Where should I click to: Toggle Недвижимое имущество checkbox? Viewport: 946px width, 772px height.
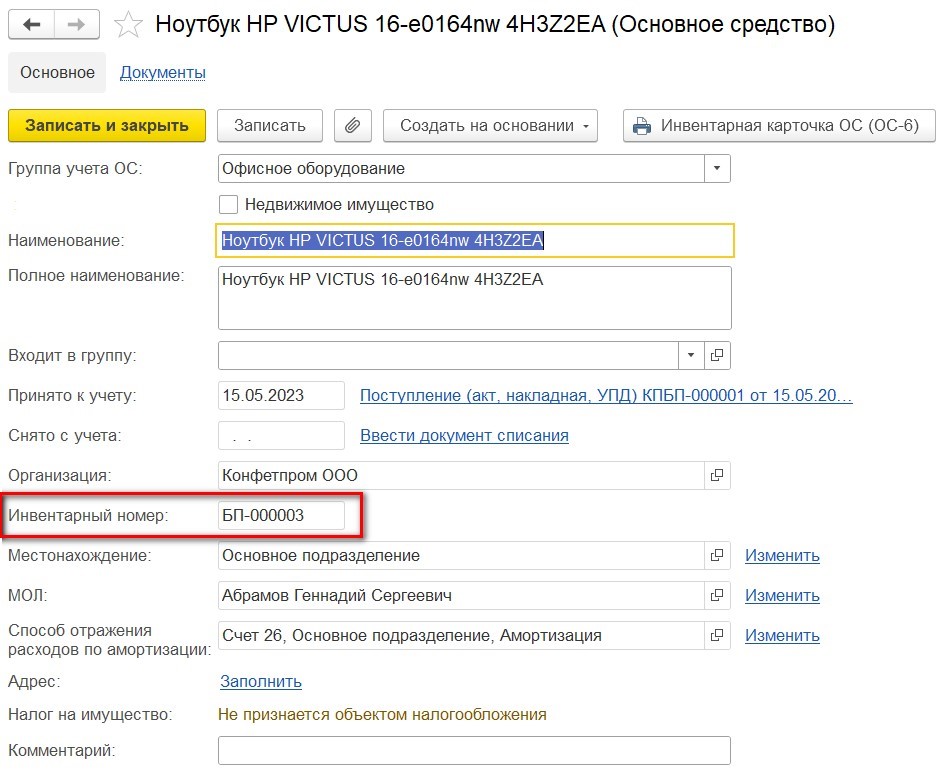click(228, 204)
